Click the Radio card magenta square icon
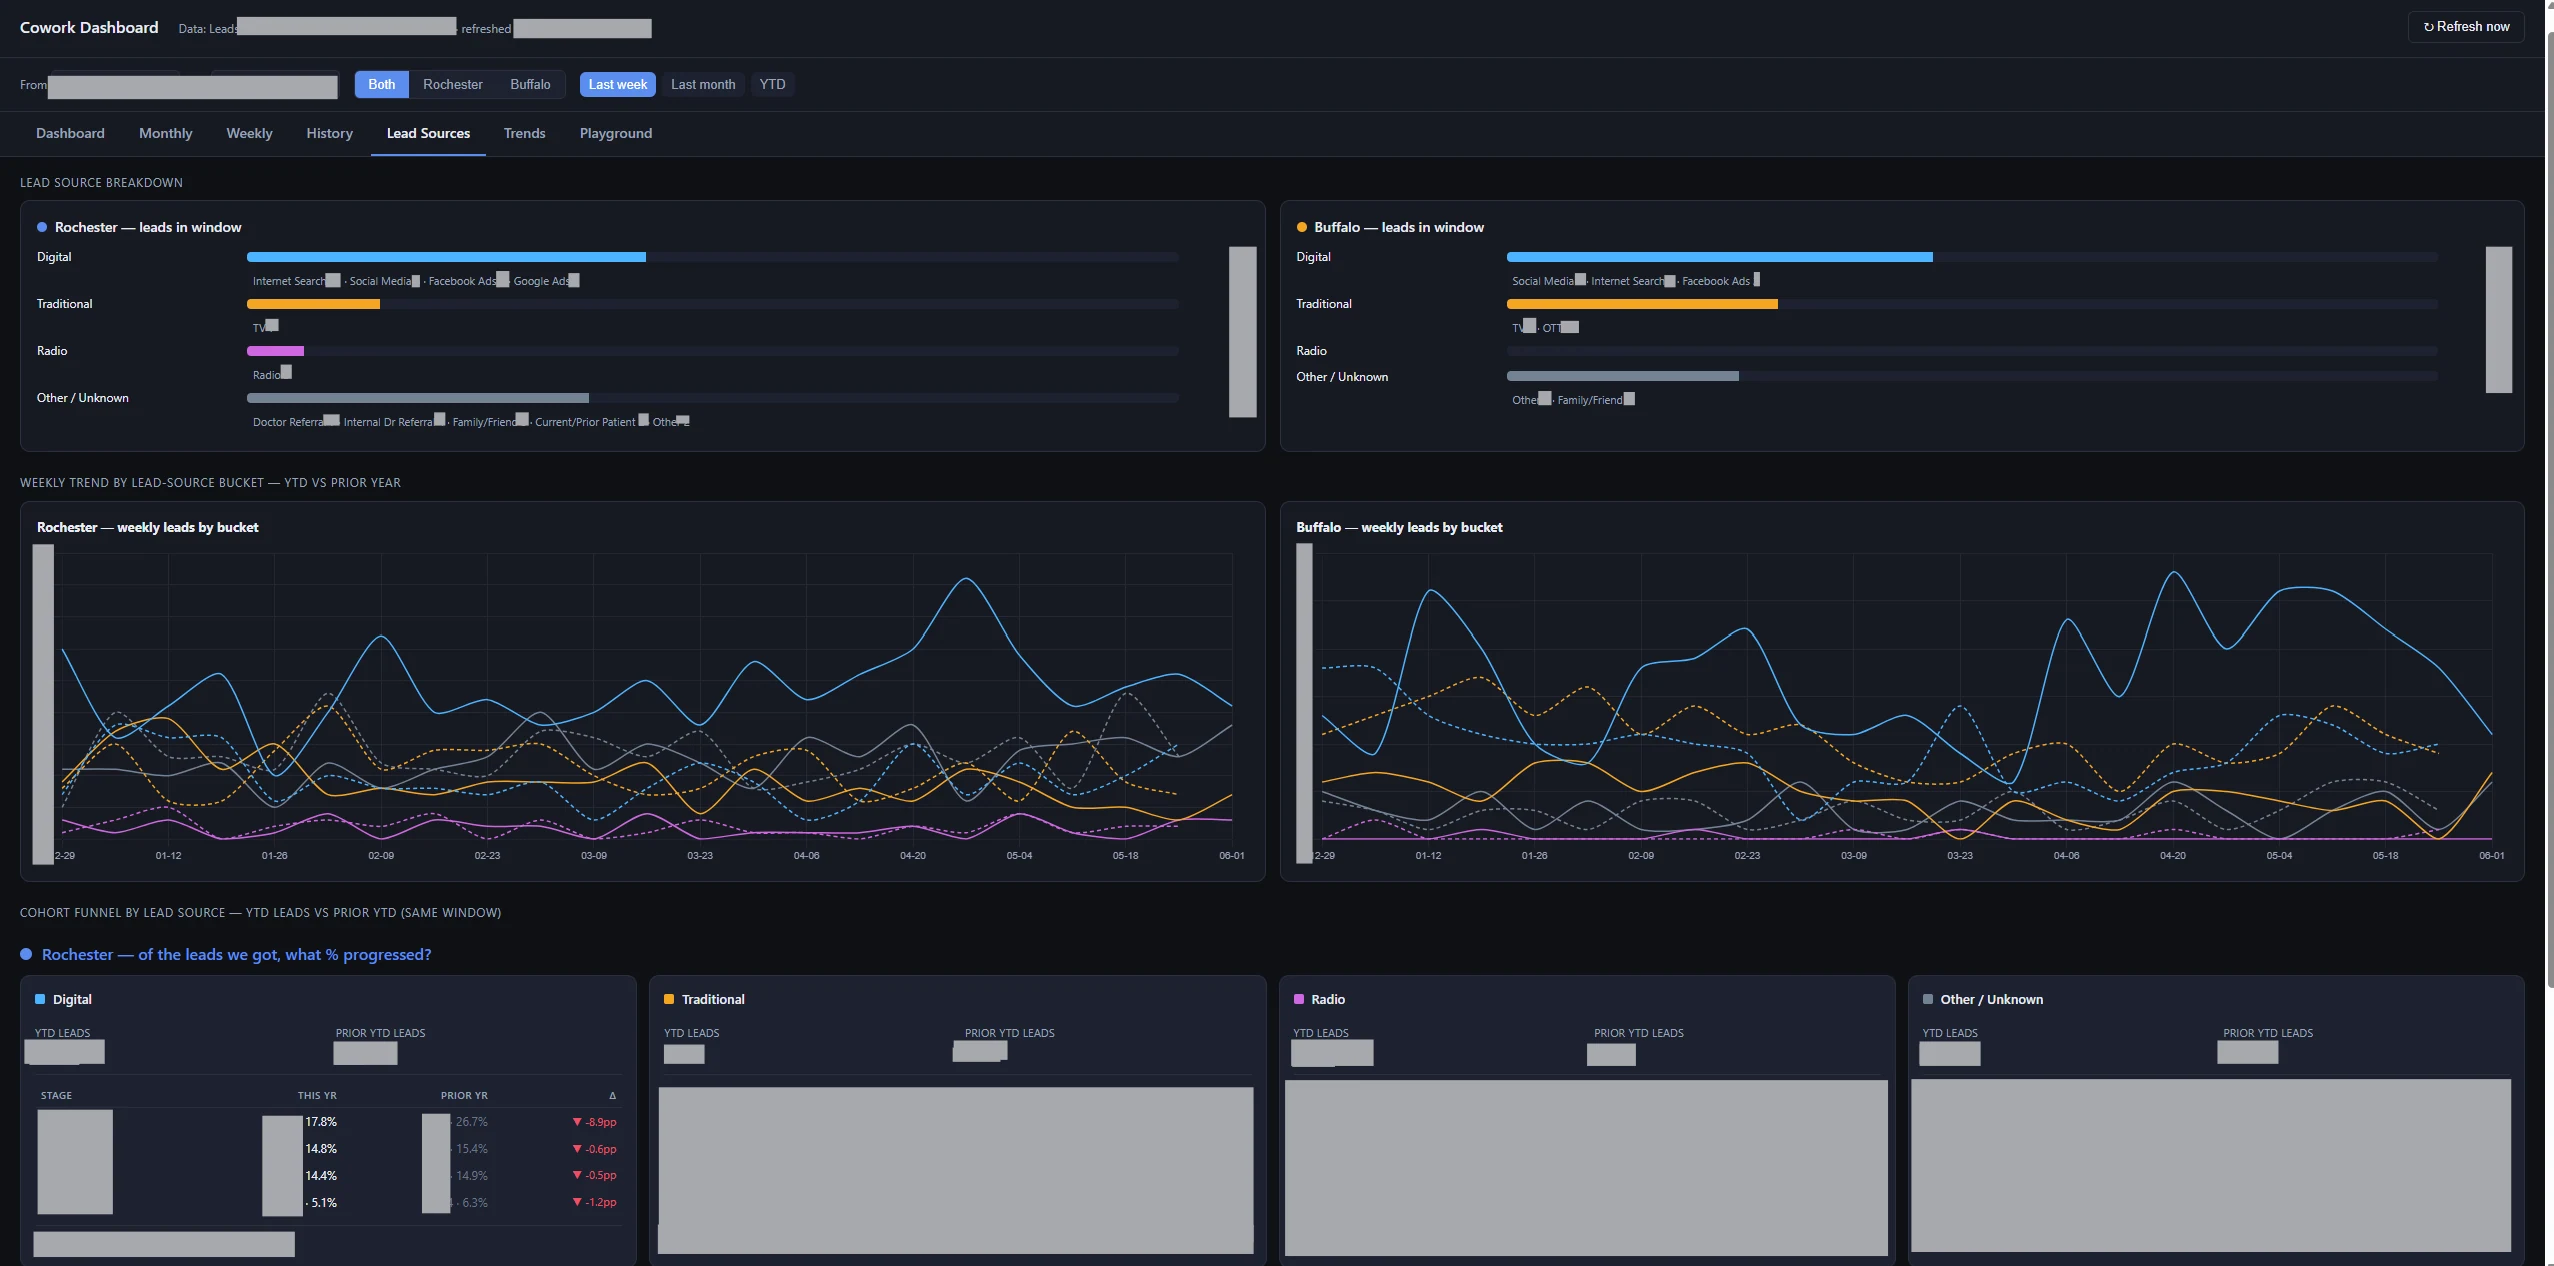2554x1266 pixels. pyautogui.click(x=1299, y=999)
